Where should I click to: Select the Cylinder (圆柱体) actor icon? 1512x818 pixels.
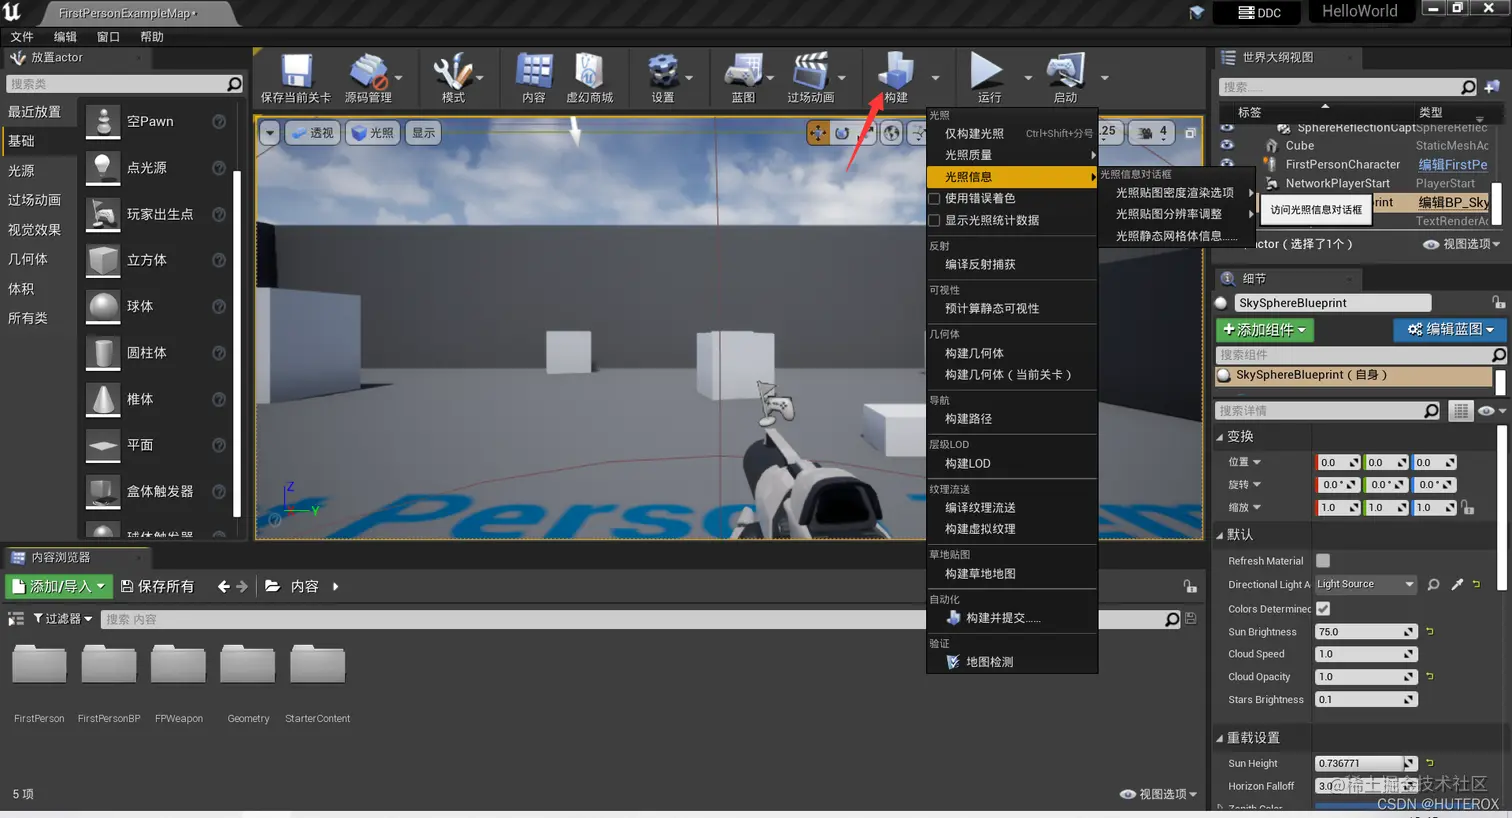[103, 352]
